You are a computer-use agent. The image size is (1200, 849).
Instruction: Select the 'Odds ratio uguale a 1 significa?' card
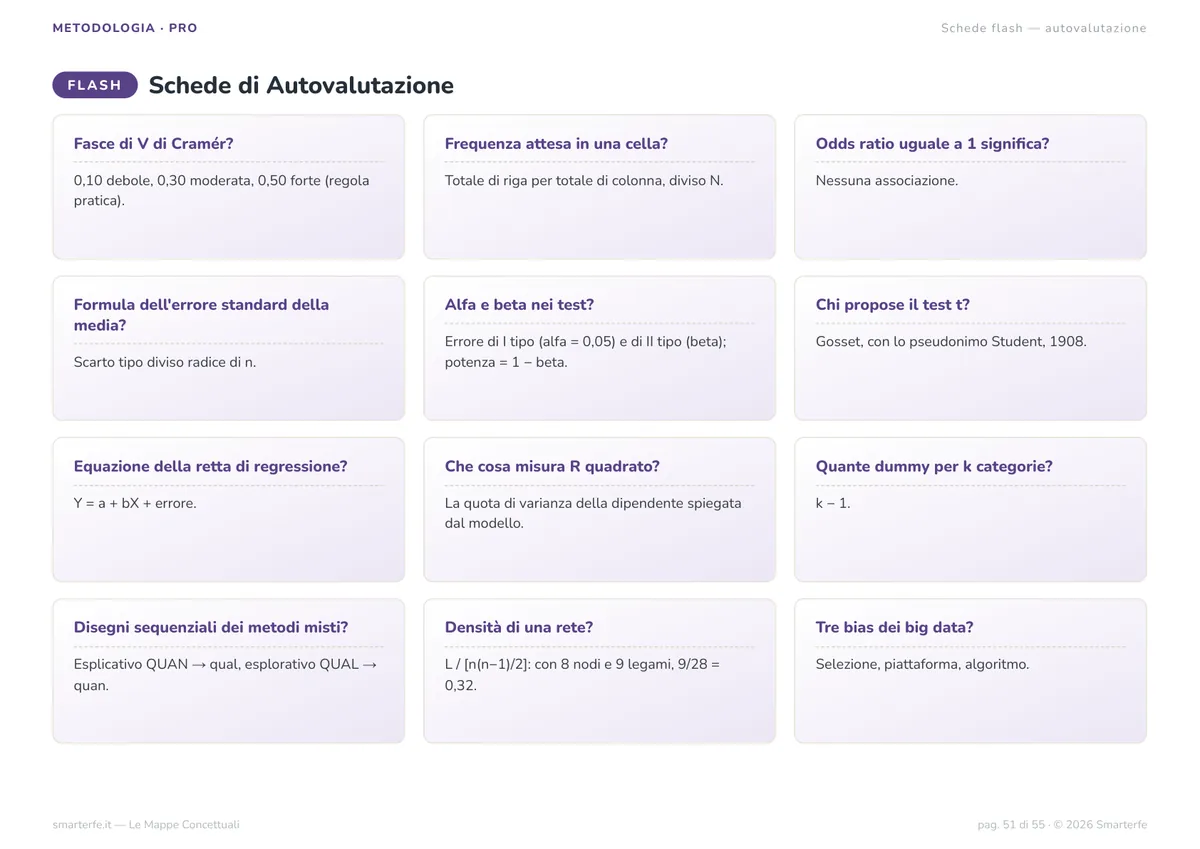pos(970,187)
